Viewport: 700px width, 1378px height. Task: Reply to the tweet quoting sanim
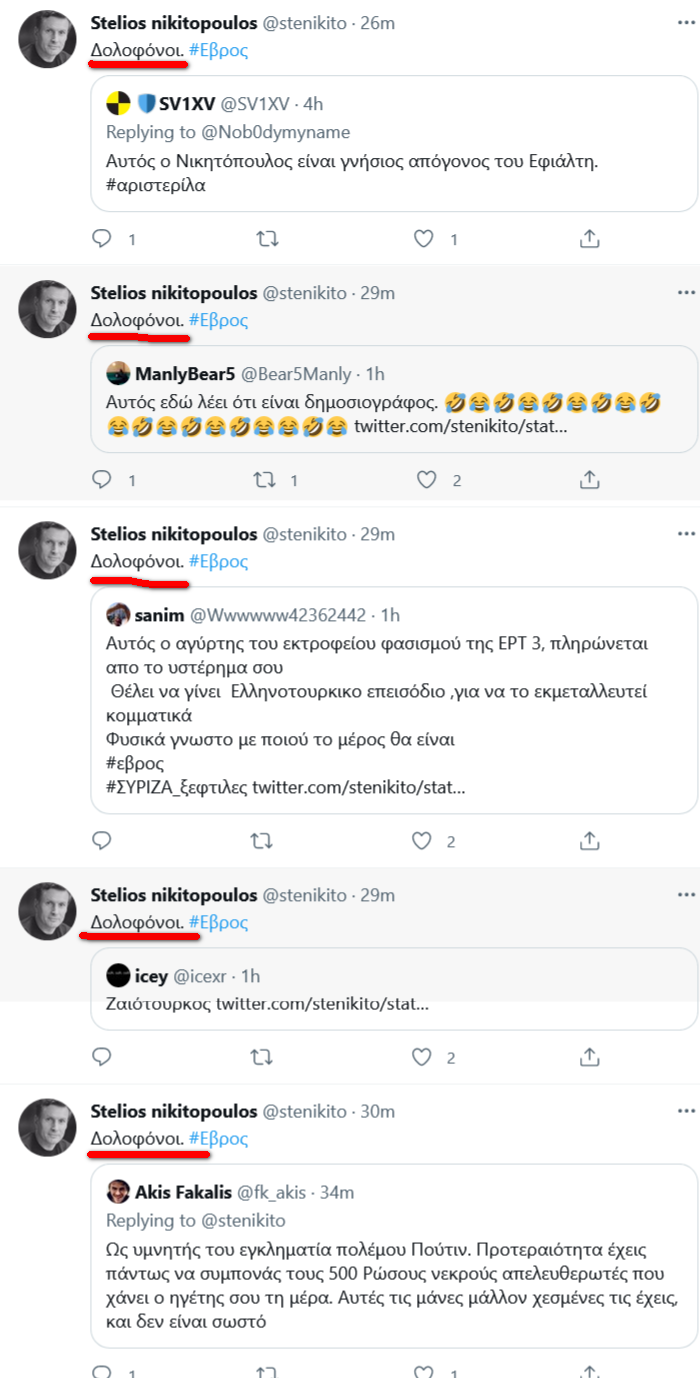pos(101,841)
